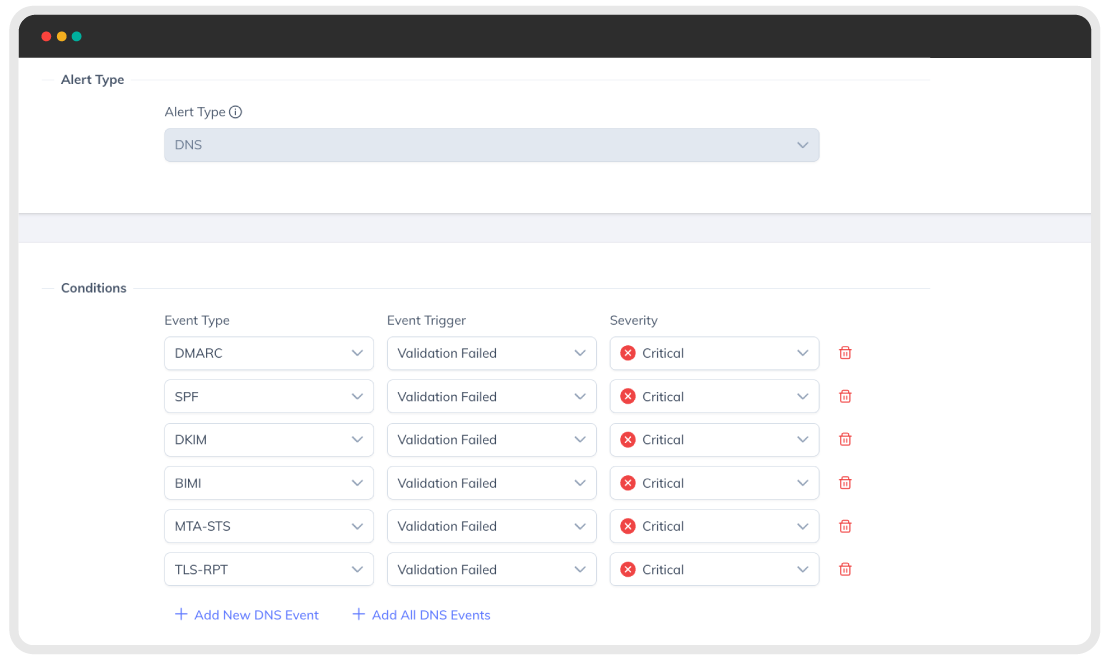Change SPF row's Validation Failed trigger
Screen dimensions: 1110x660
click(x=492, y=397)
